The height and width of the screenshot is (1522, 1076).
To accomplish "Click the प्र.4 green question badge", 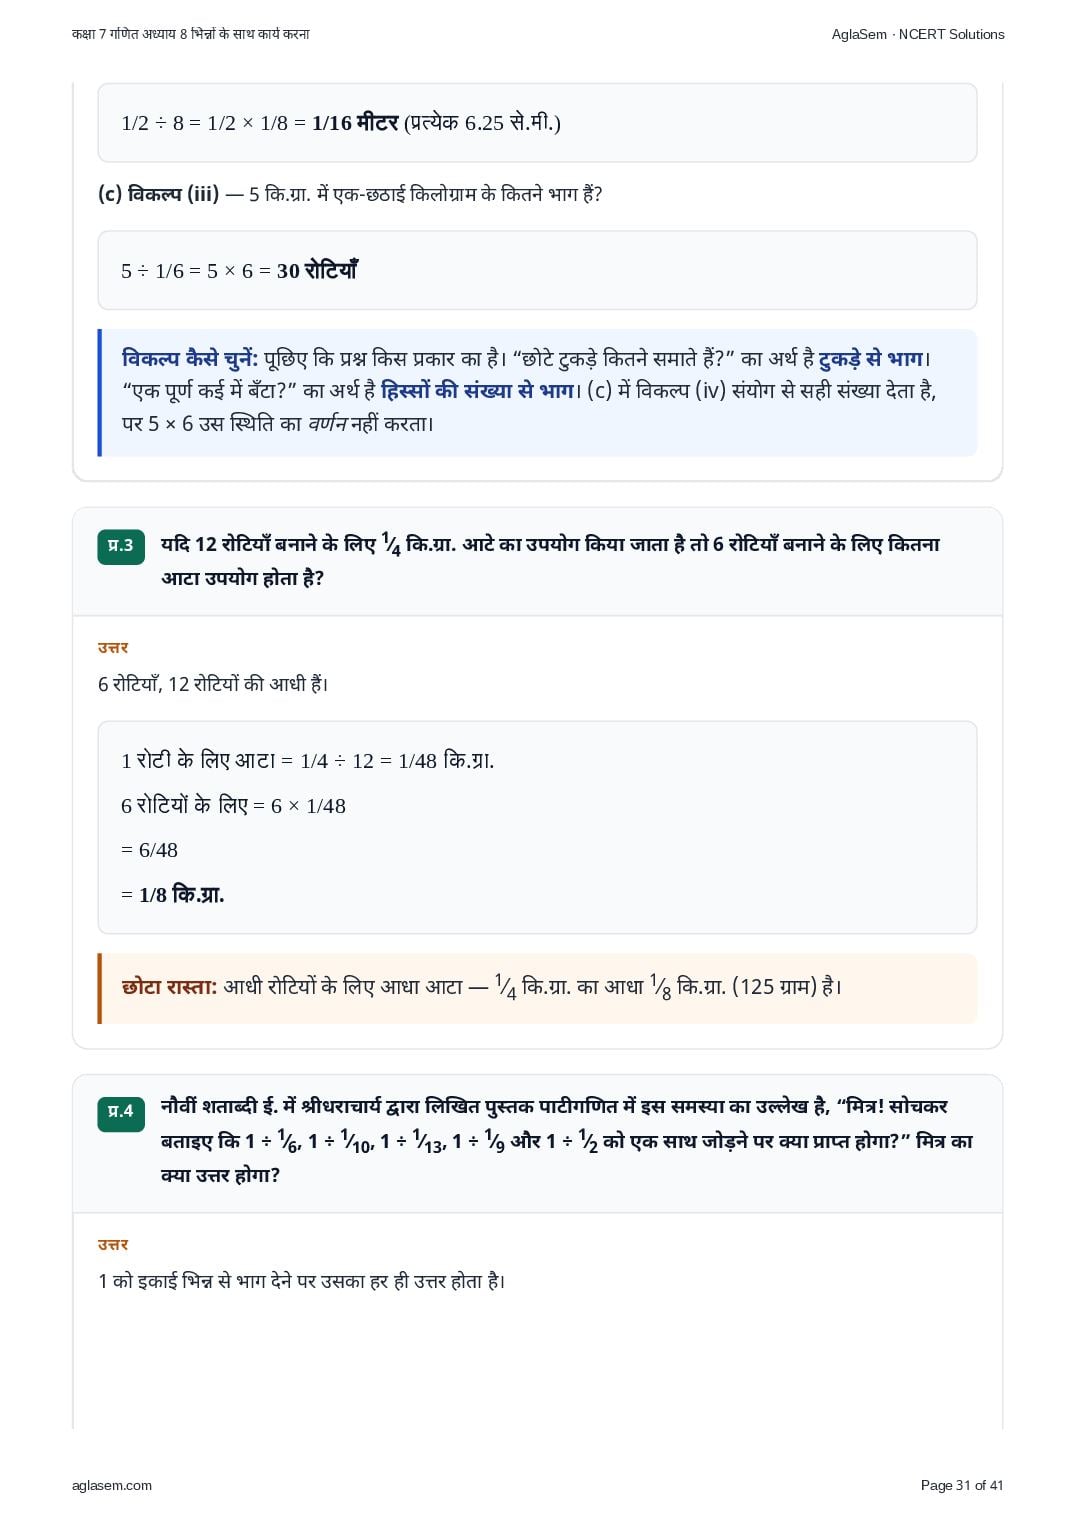I will point(121,1112).
